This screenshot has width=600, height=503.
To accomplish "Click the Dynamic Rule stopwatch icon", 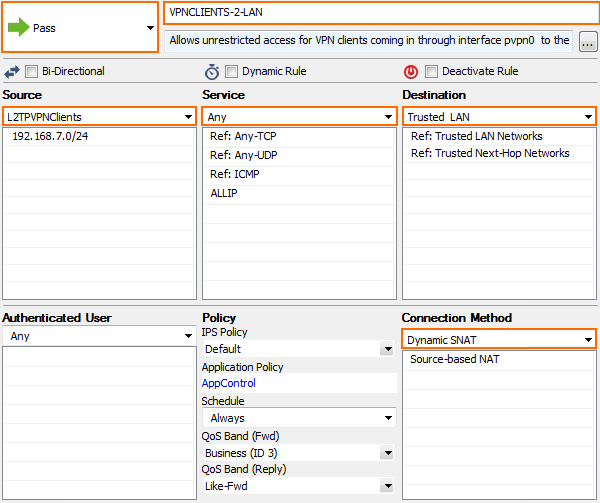I will point(212,72).
